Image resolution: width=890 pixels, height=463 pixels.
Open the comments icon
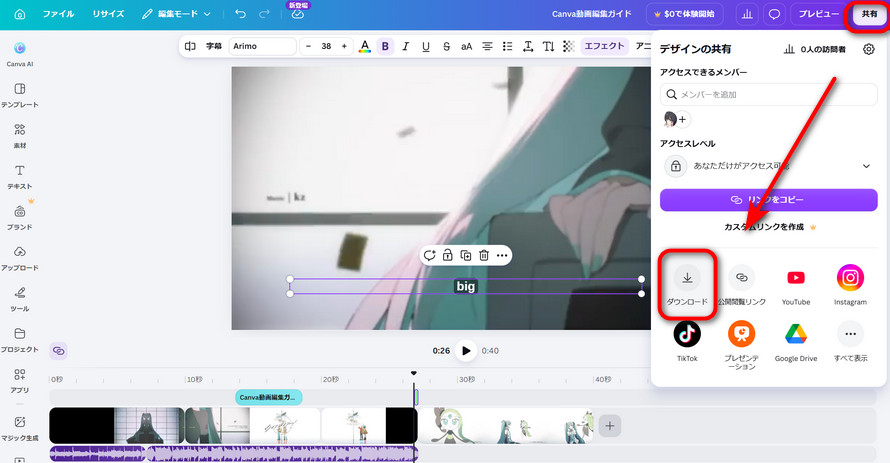tap(774, 14)
